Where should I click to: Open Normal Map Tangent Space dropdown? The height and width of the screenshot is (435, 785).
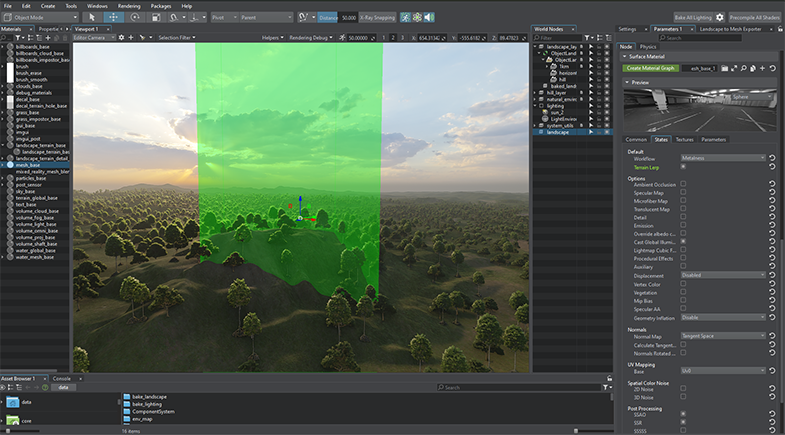pos(723,336)
